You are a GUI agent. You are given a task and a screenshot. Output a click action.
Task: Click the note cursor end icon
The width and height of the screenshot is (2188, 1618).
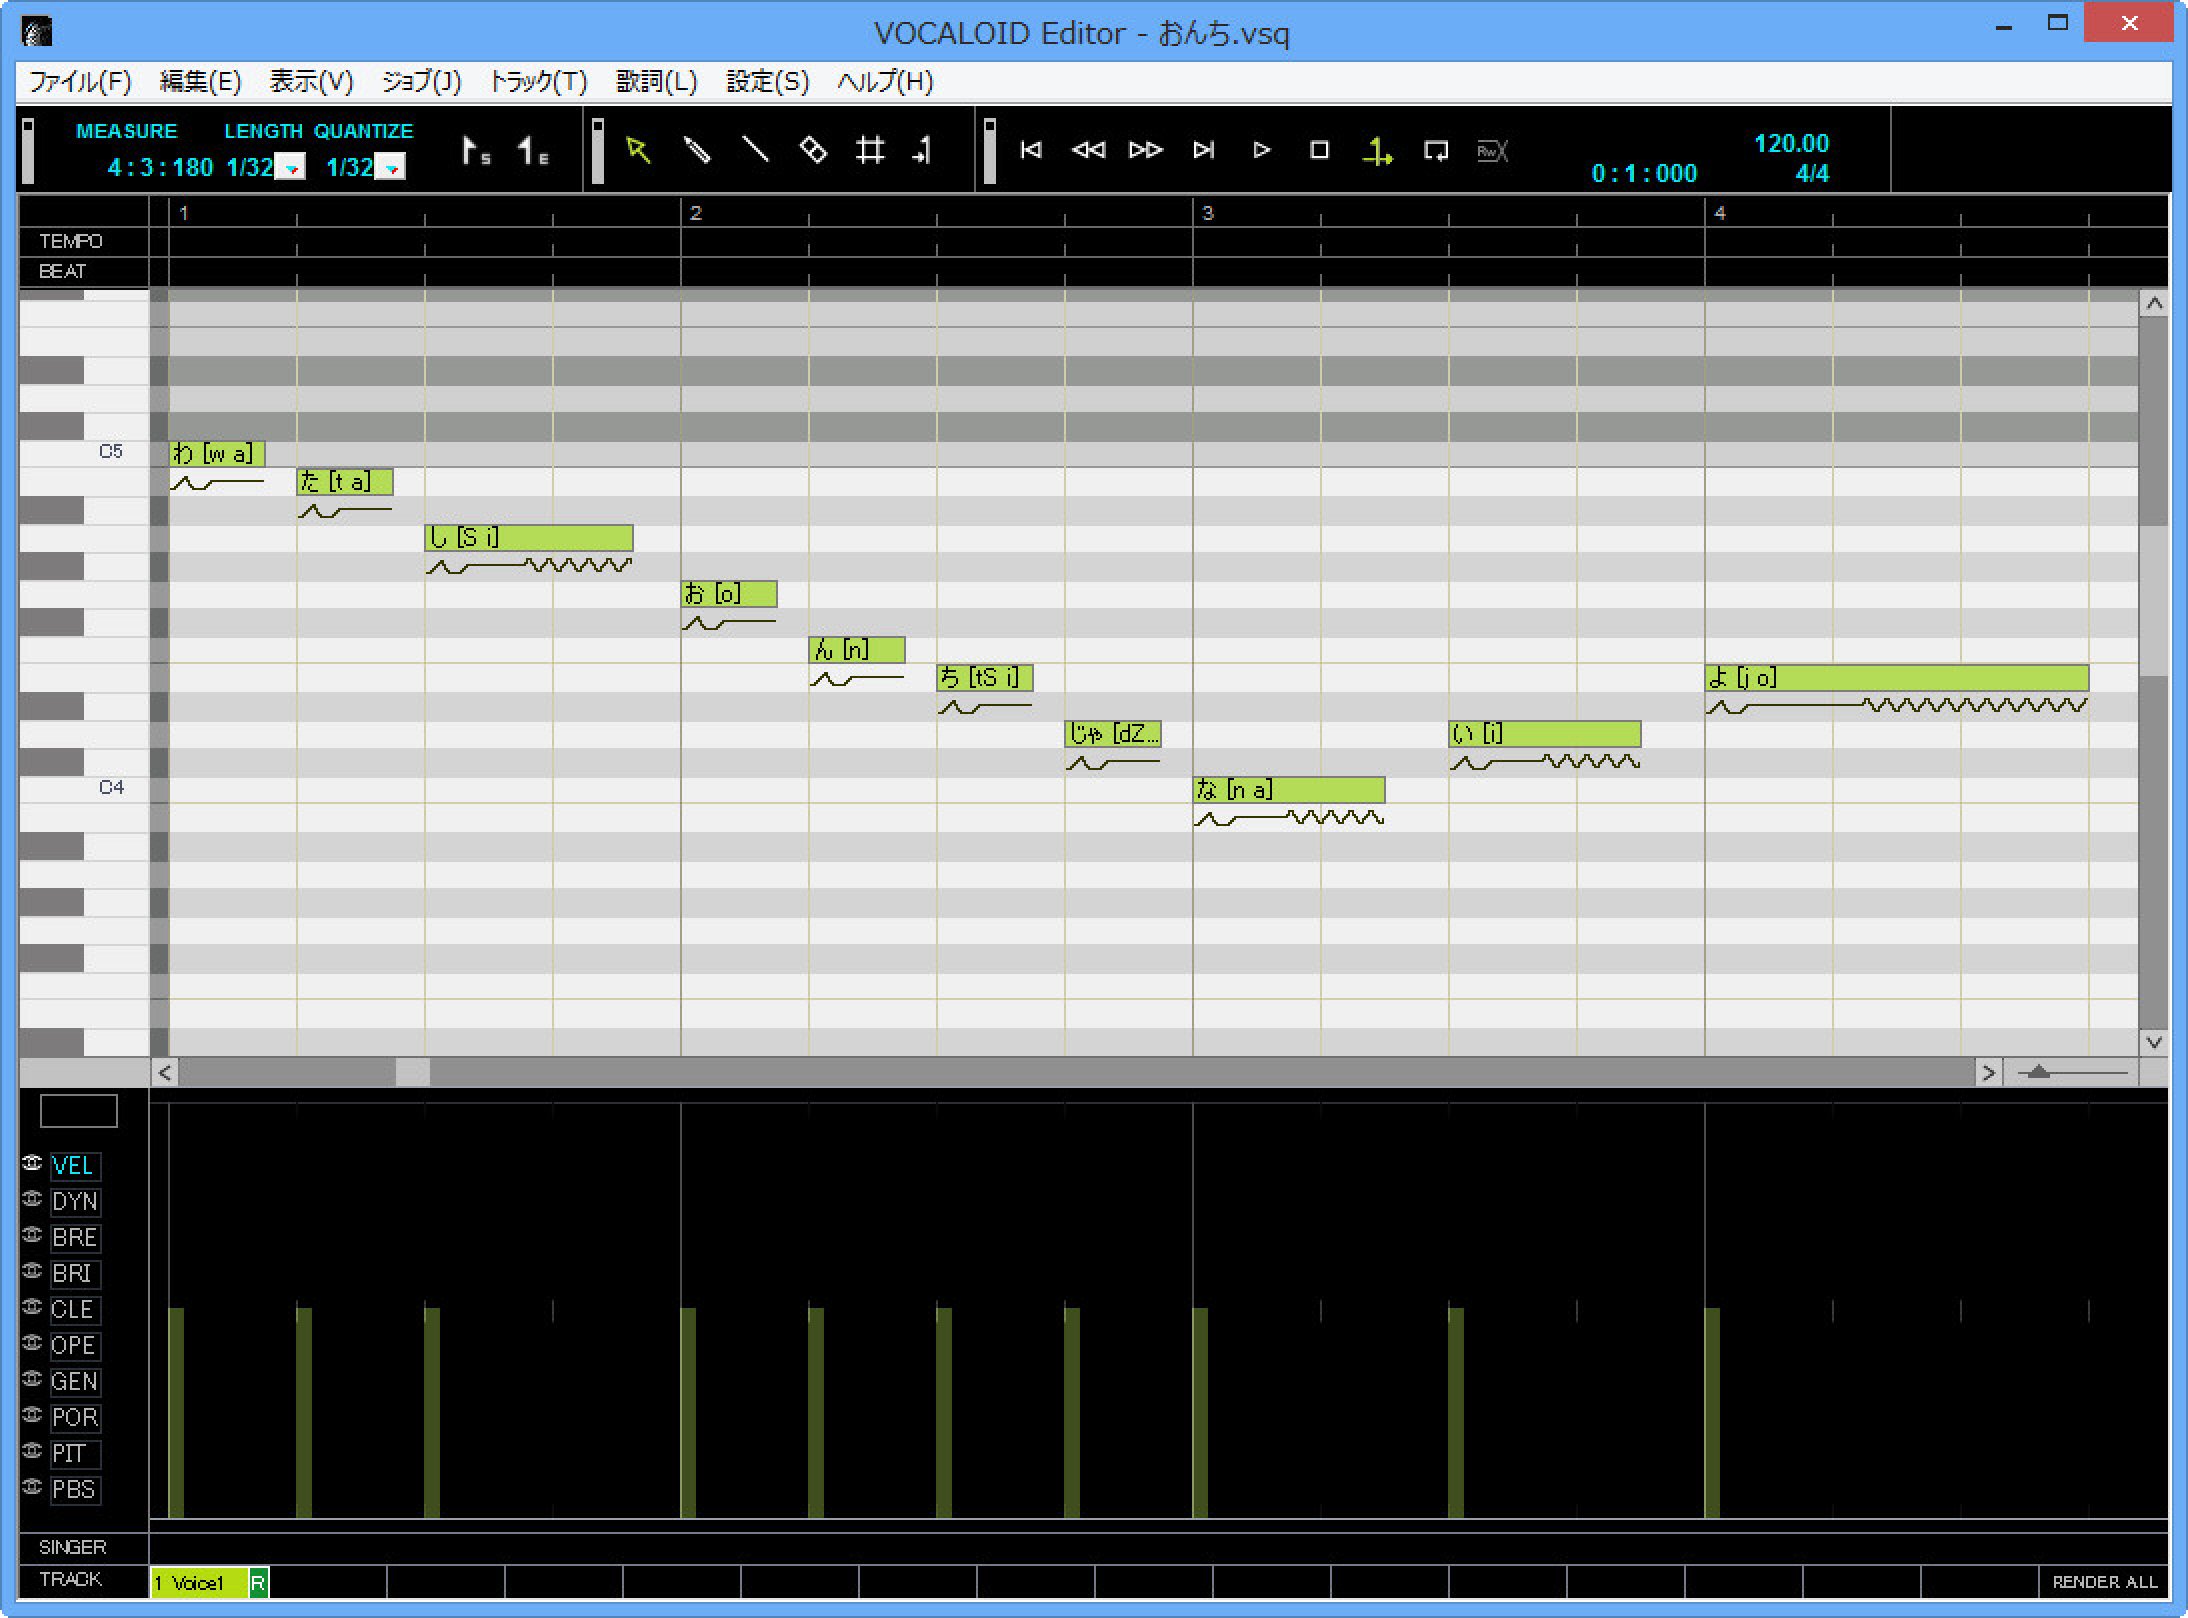click(x=924, y=151)
